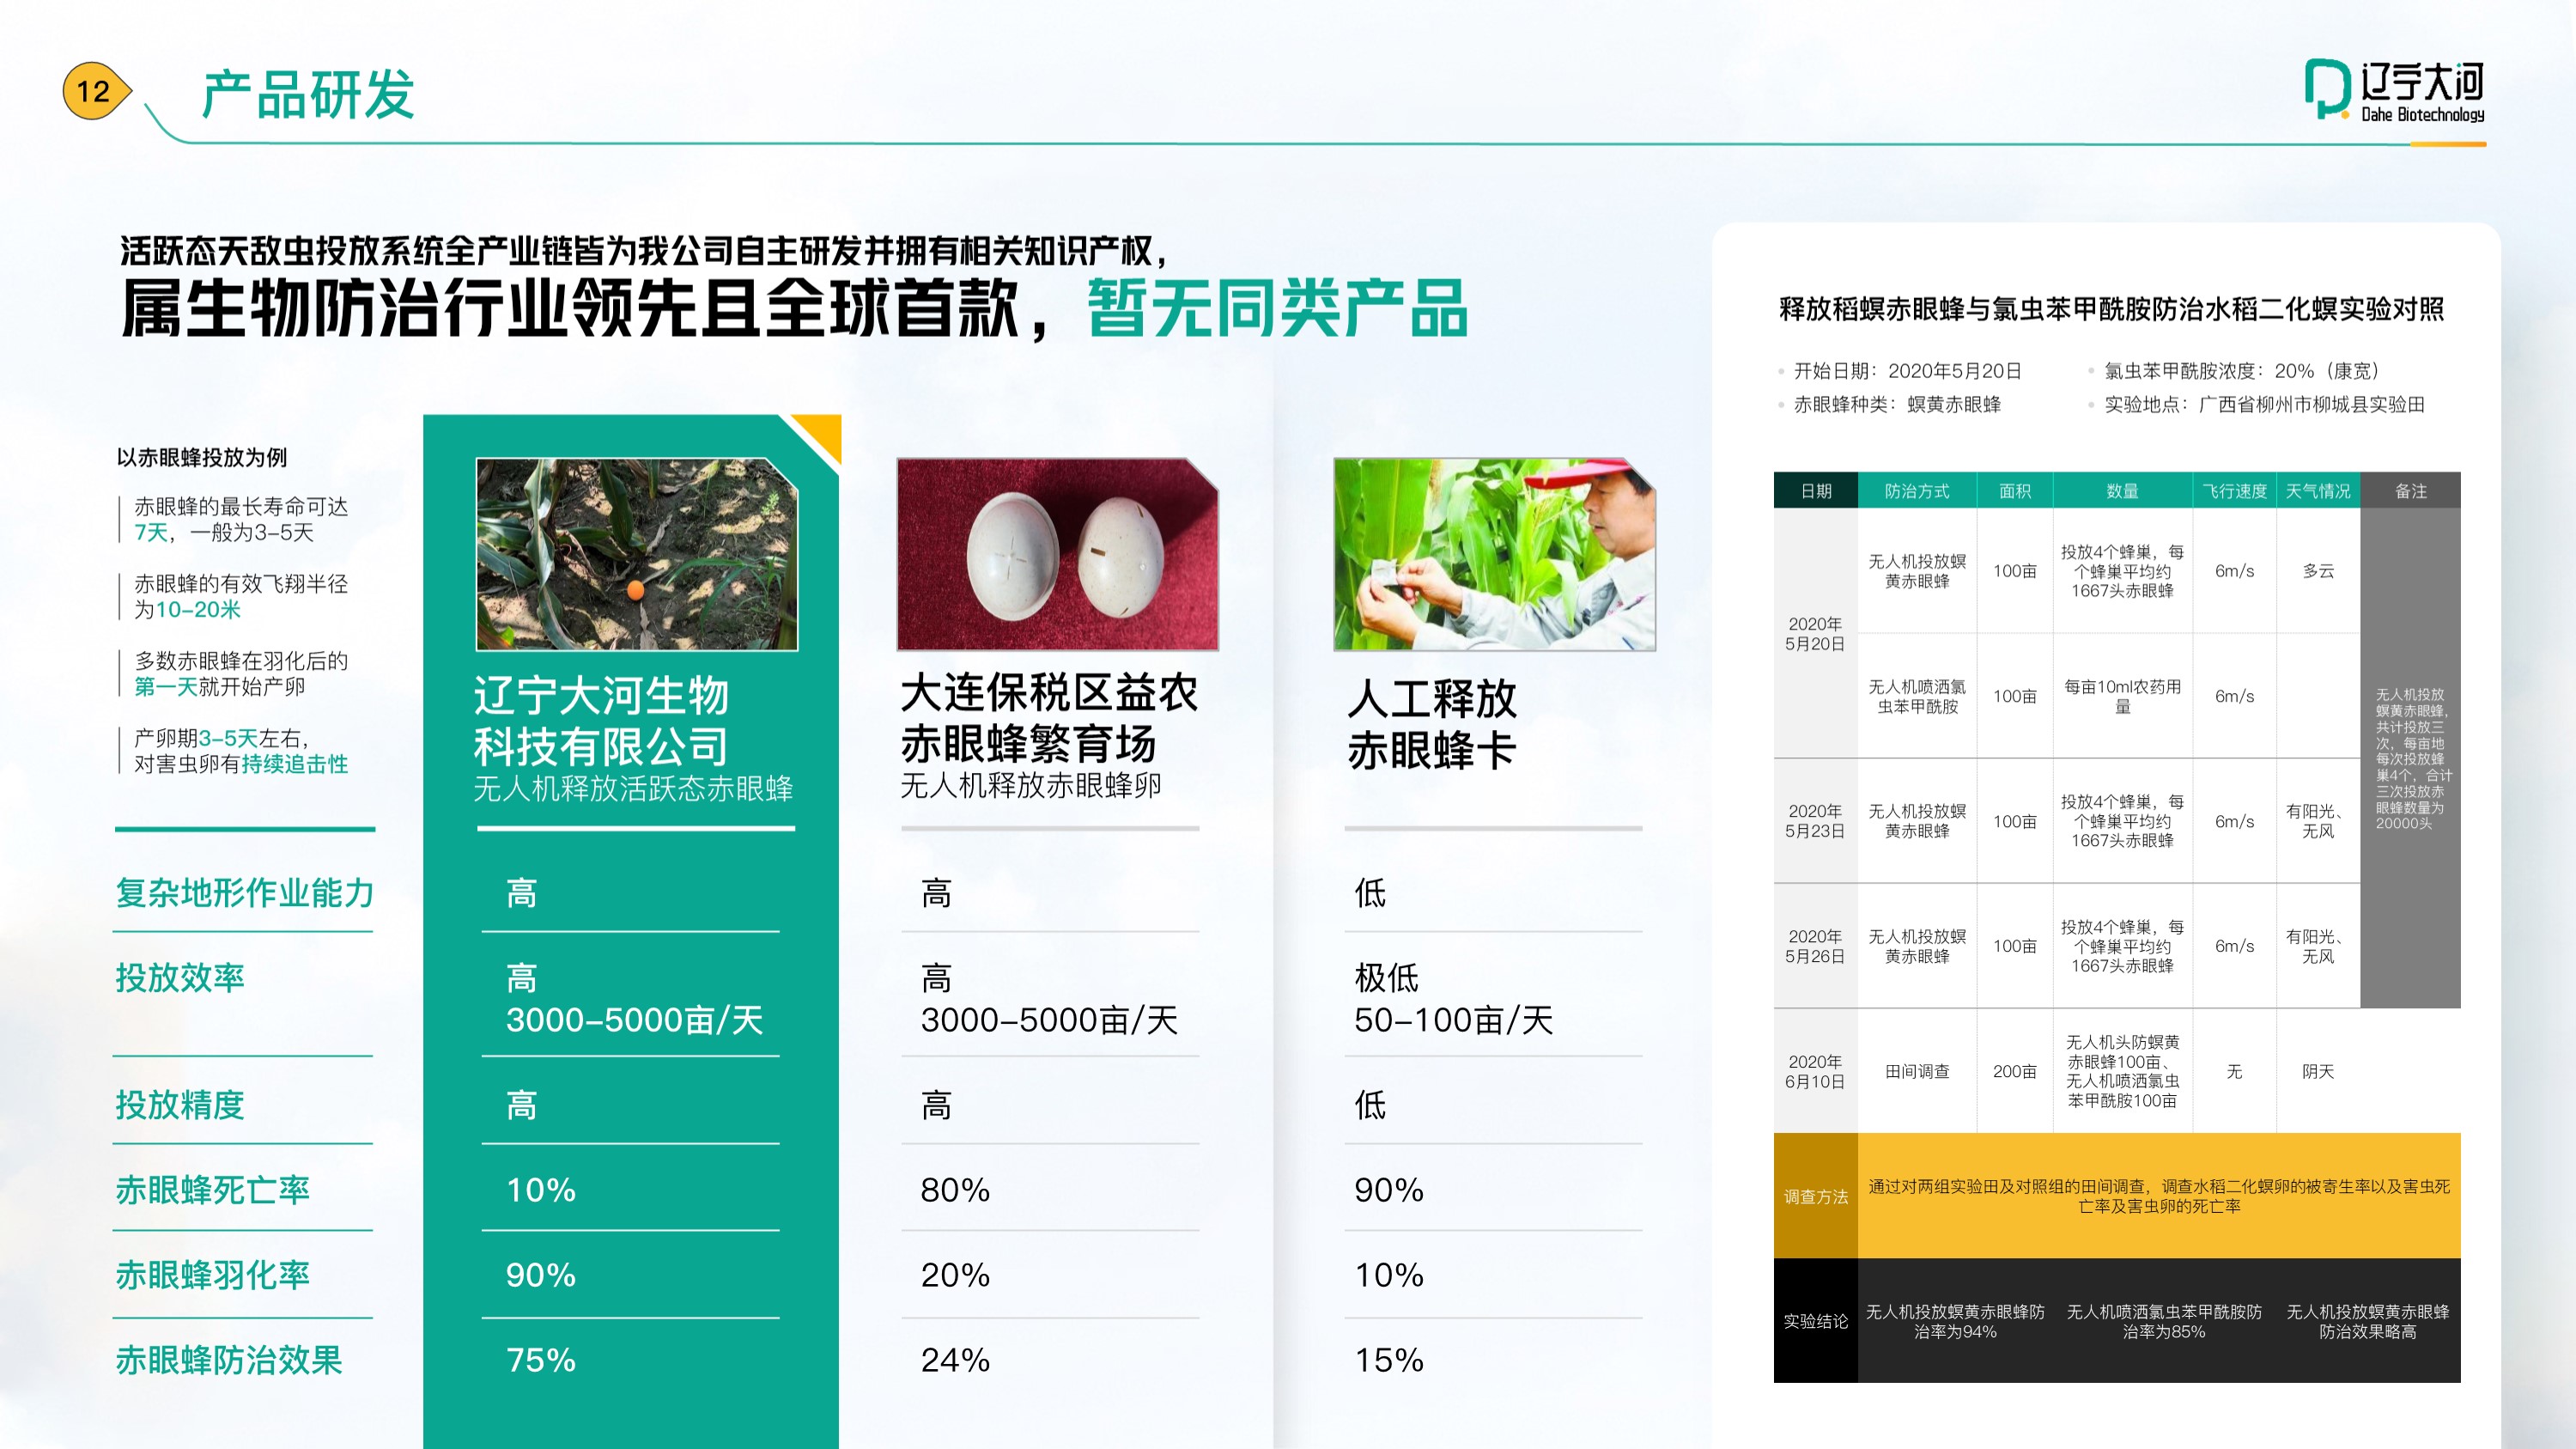Click the 投放效率 row label
Viewport: 2576px width, 1449px height.
(180, 977)
